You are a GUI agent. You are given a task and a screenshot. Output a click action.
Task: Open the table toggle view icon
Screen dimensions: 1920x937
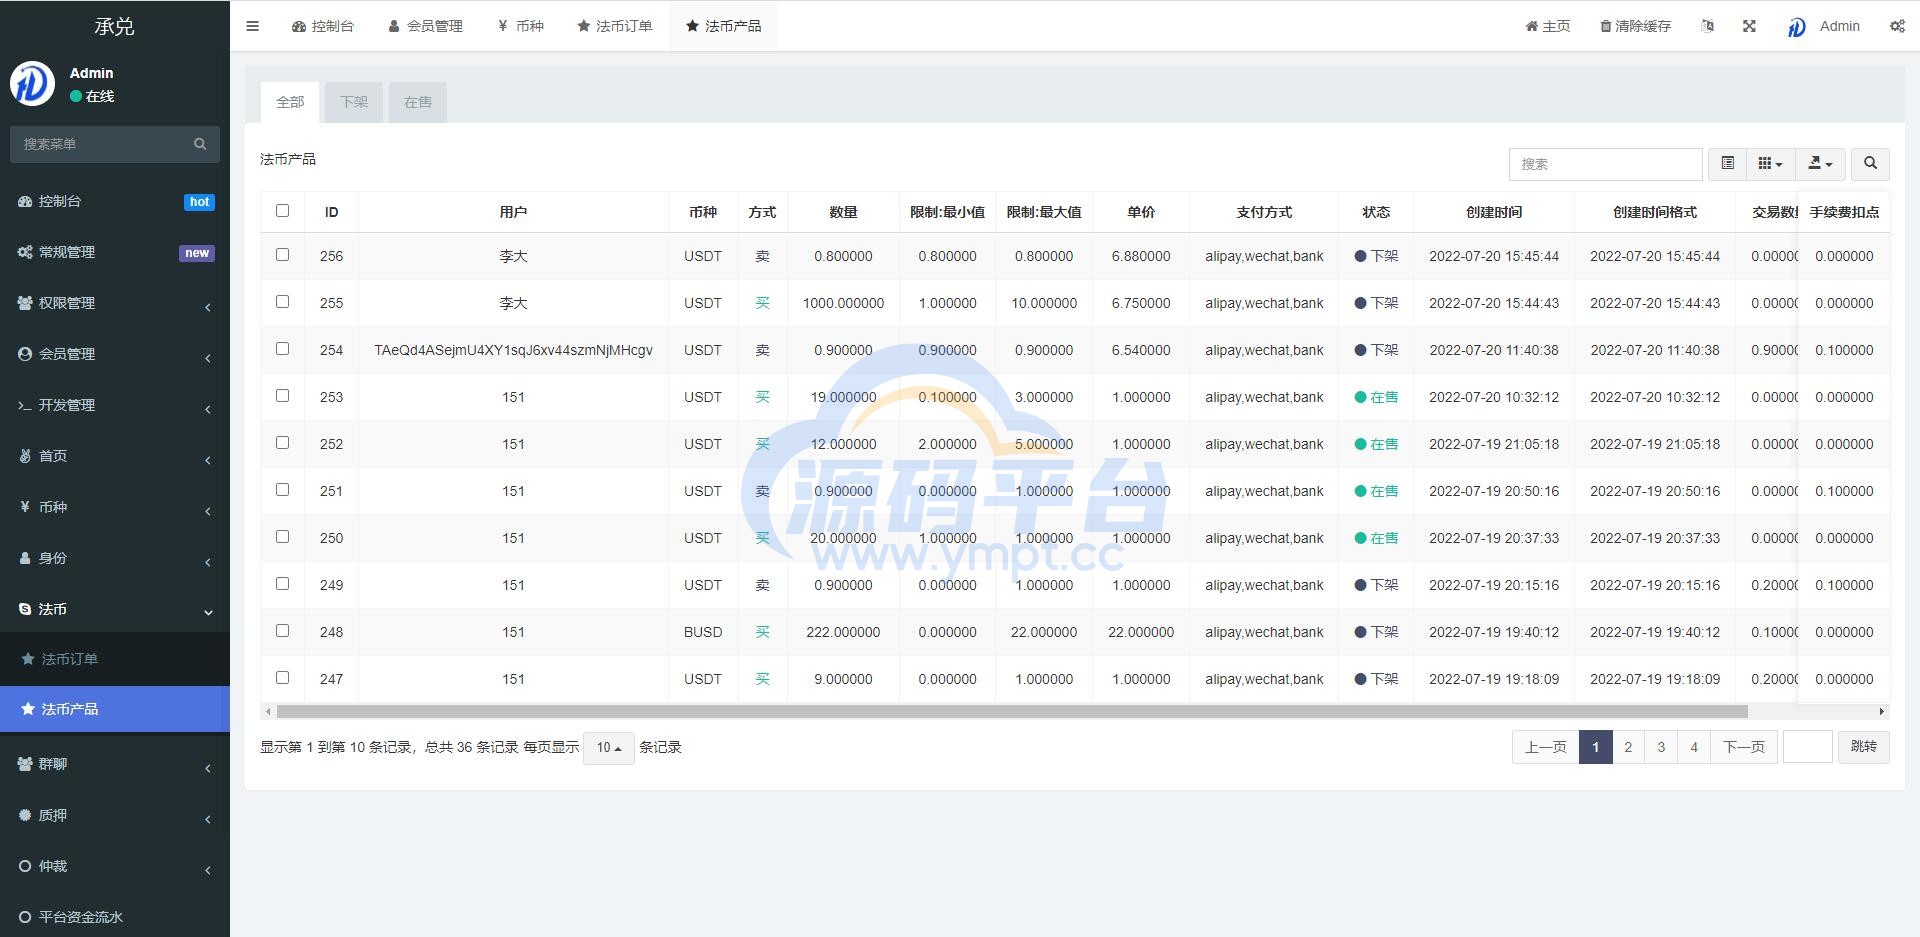(x=1727, y=163)
